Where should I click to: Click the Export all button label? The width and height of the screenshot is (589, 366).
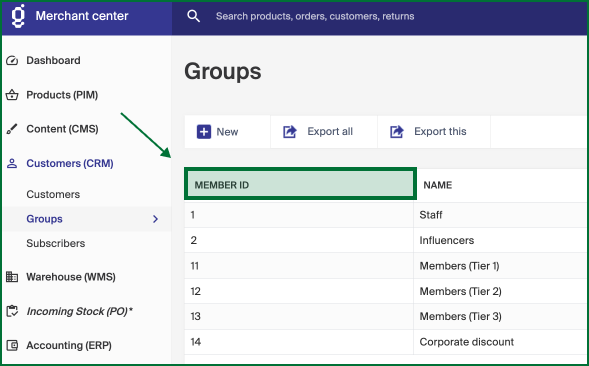tap(330, 132)
